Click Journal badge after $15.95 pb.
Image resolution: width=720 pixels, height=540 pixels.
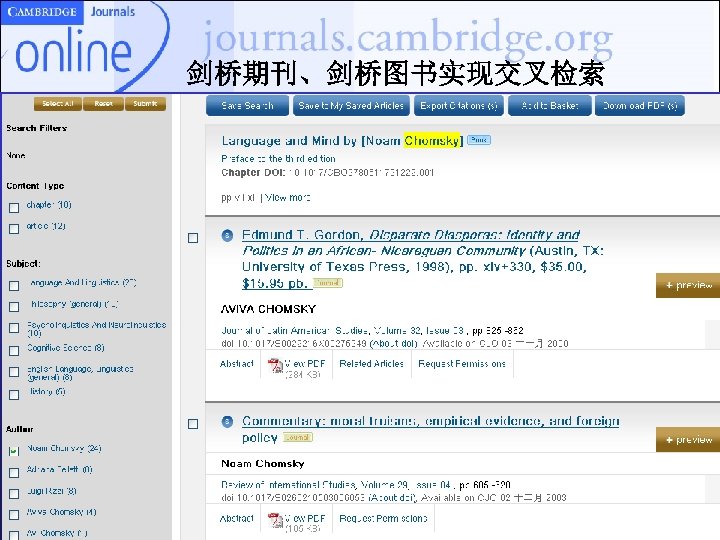pos(328,283)
